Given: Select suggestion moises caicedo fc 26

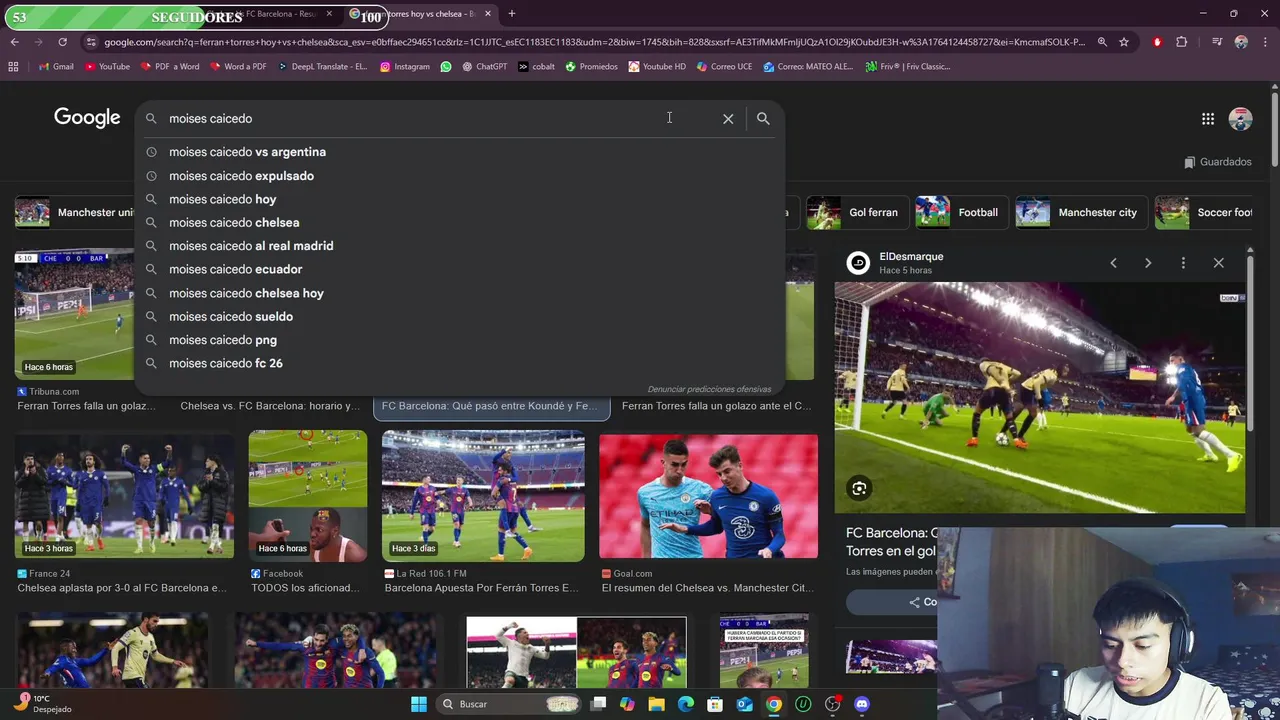Looking at the screenshot, I should pyautogui.click(x=459, y=363).
